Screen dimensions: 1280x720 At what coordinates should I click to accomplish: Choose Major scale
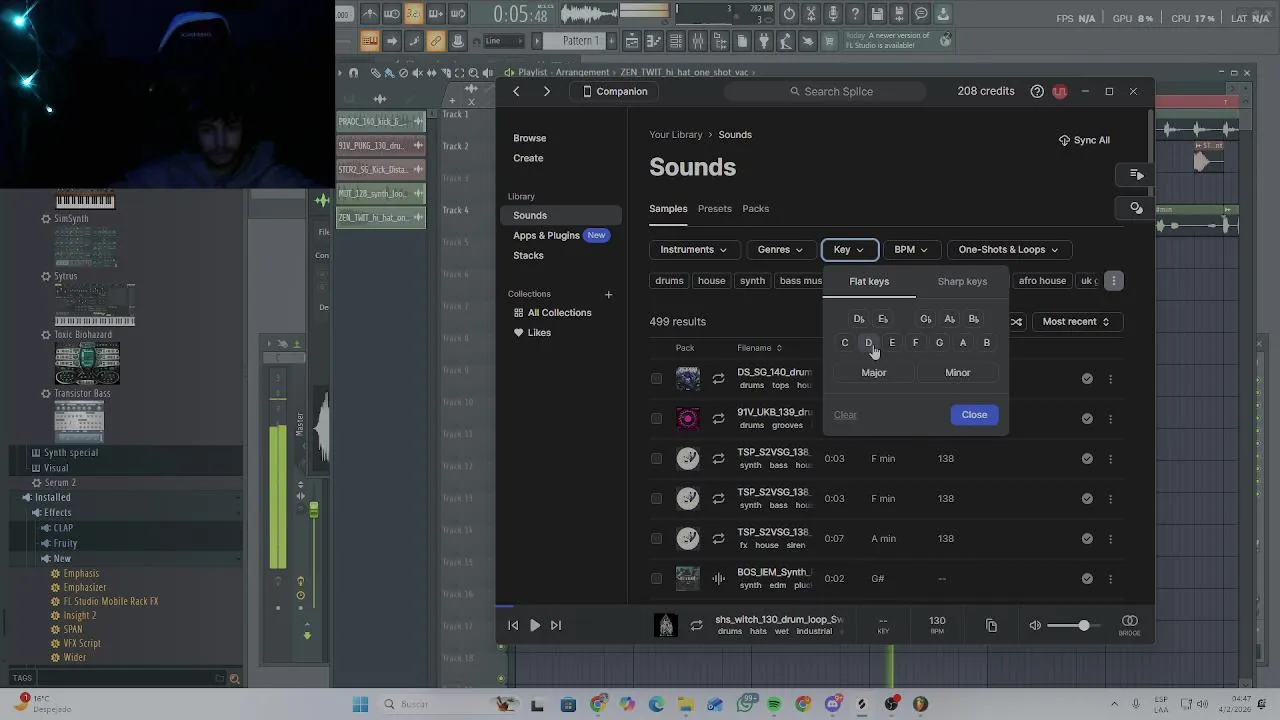(x=874, y=373)
